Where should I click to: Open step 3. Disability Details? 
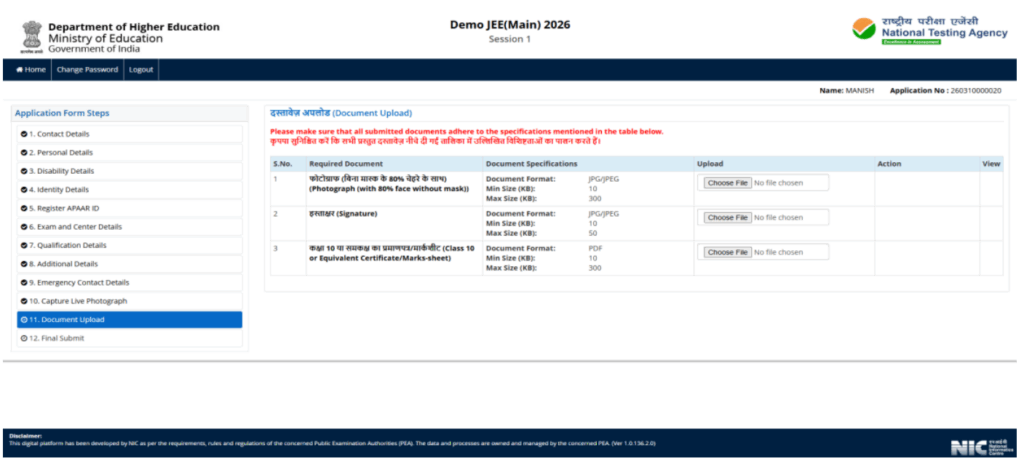[x=129, y=171]
